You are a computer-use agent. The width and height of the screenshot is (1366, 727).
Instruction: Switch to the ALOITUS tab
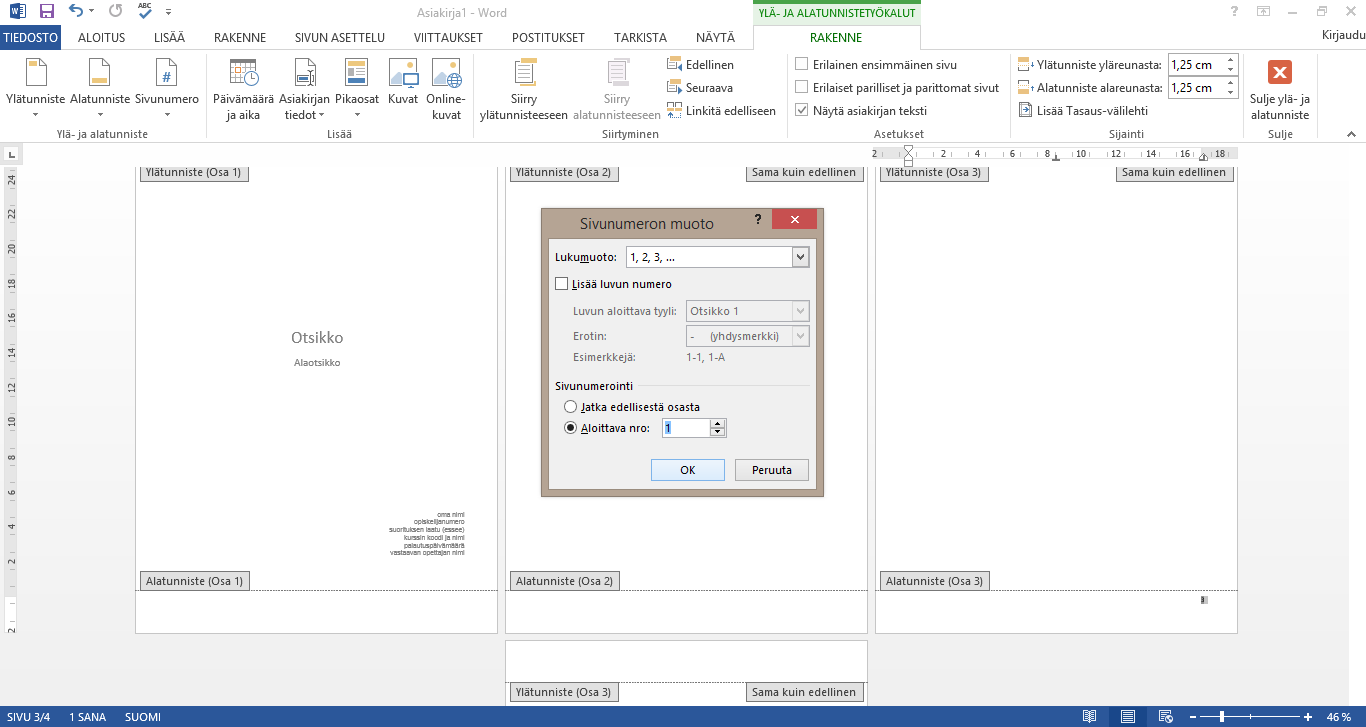coord(102,38)
